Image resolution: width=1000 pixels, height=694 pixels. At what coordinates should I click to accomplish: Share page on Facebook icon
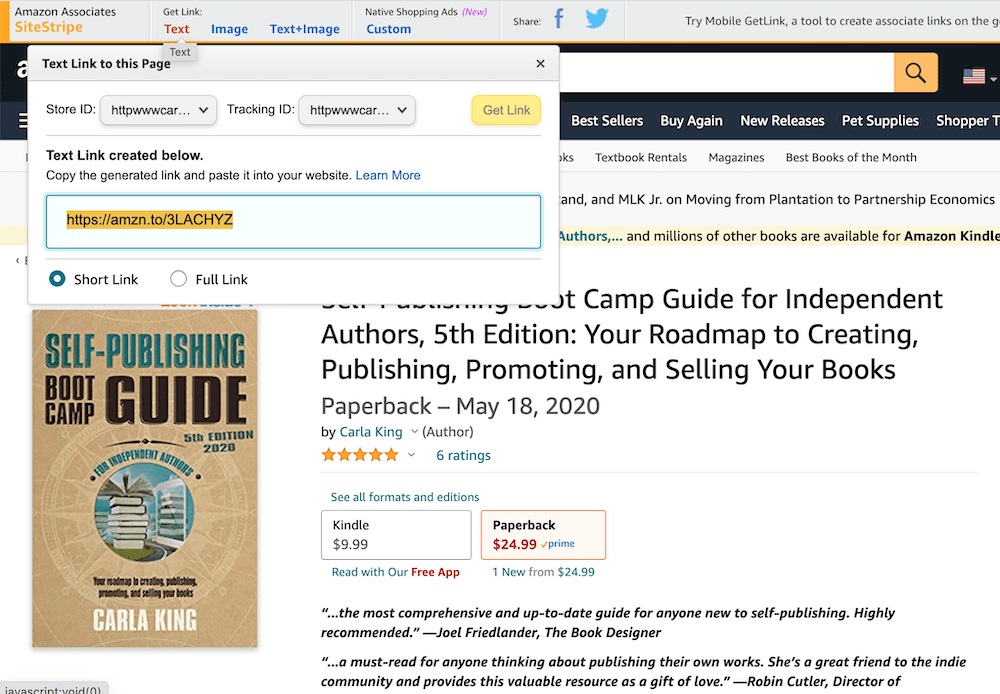559,19
